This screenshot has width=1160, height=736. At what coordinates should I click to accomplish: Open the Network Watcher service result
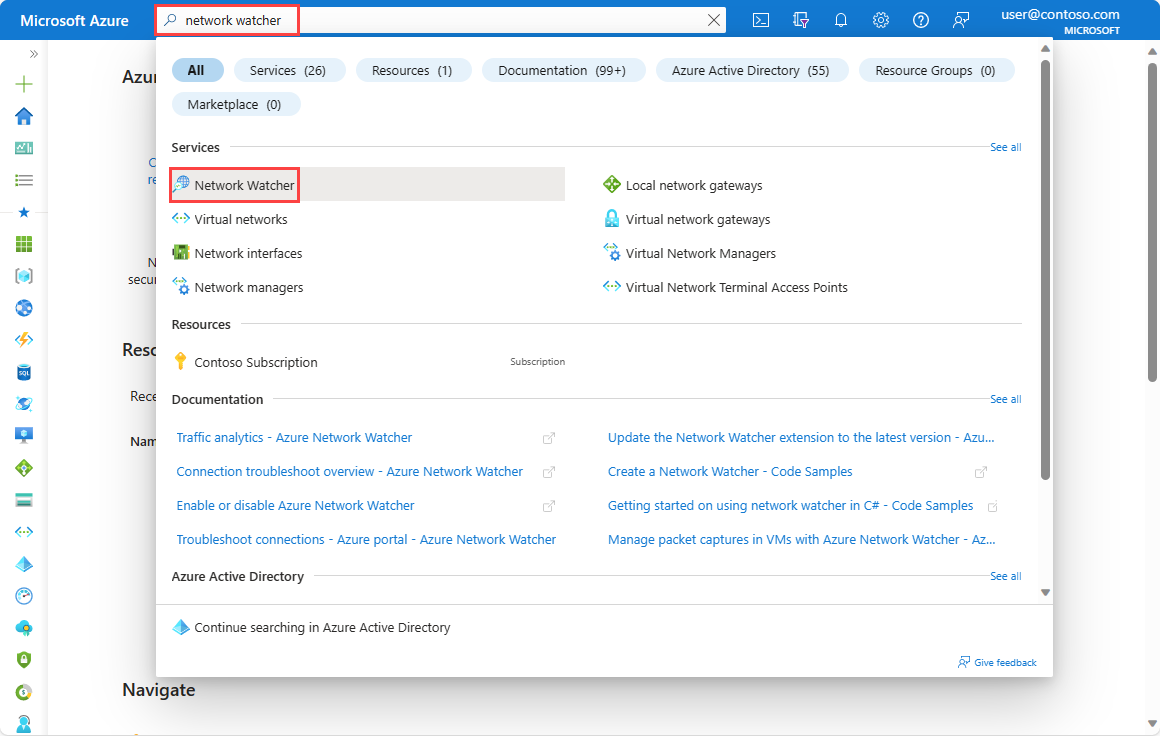tap(243, 184)
